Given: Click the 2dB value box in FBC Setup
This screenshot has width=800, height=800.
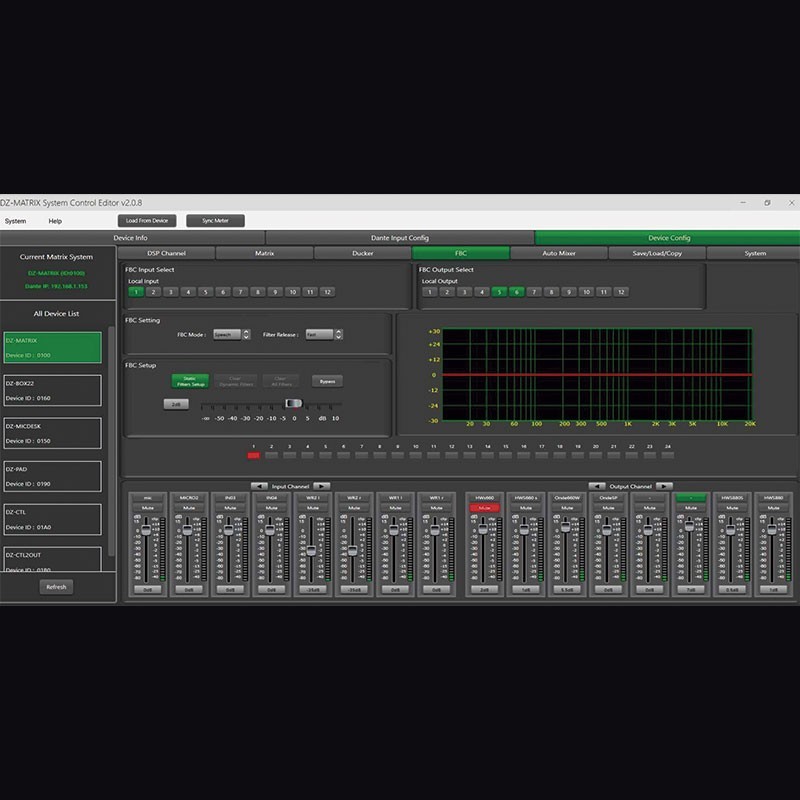Looking at the screenshot, I should [x=176, y=404].
